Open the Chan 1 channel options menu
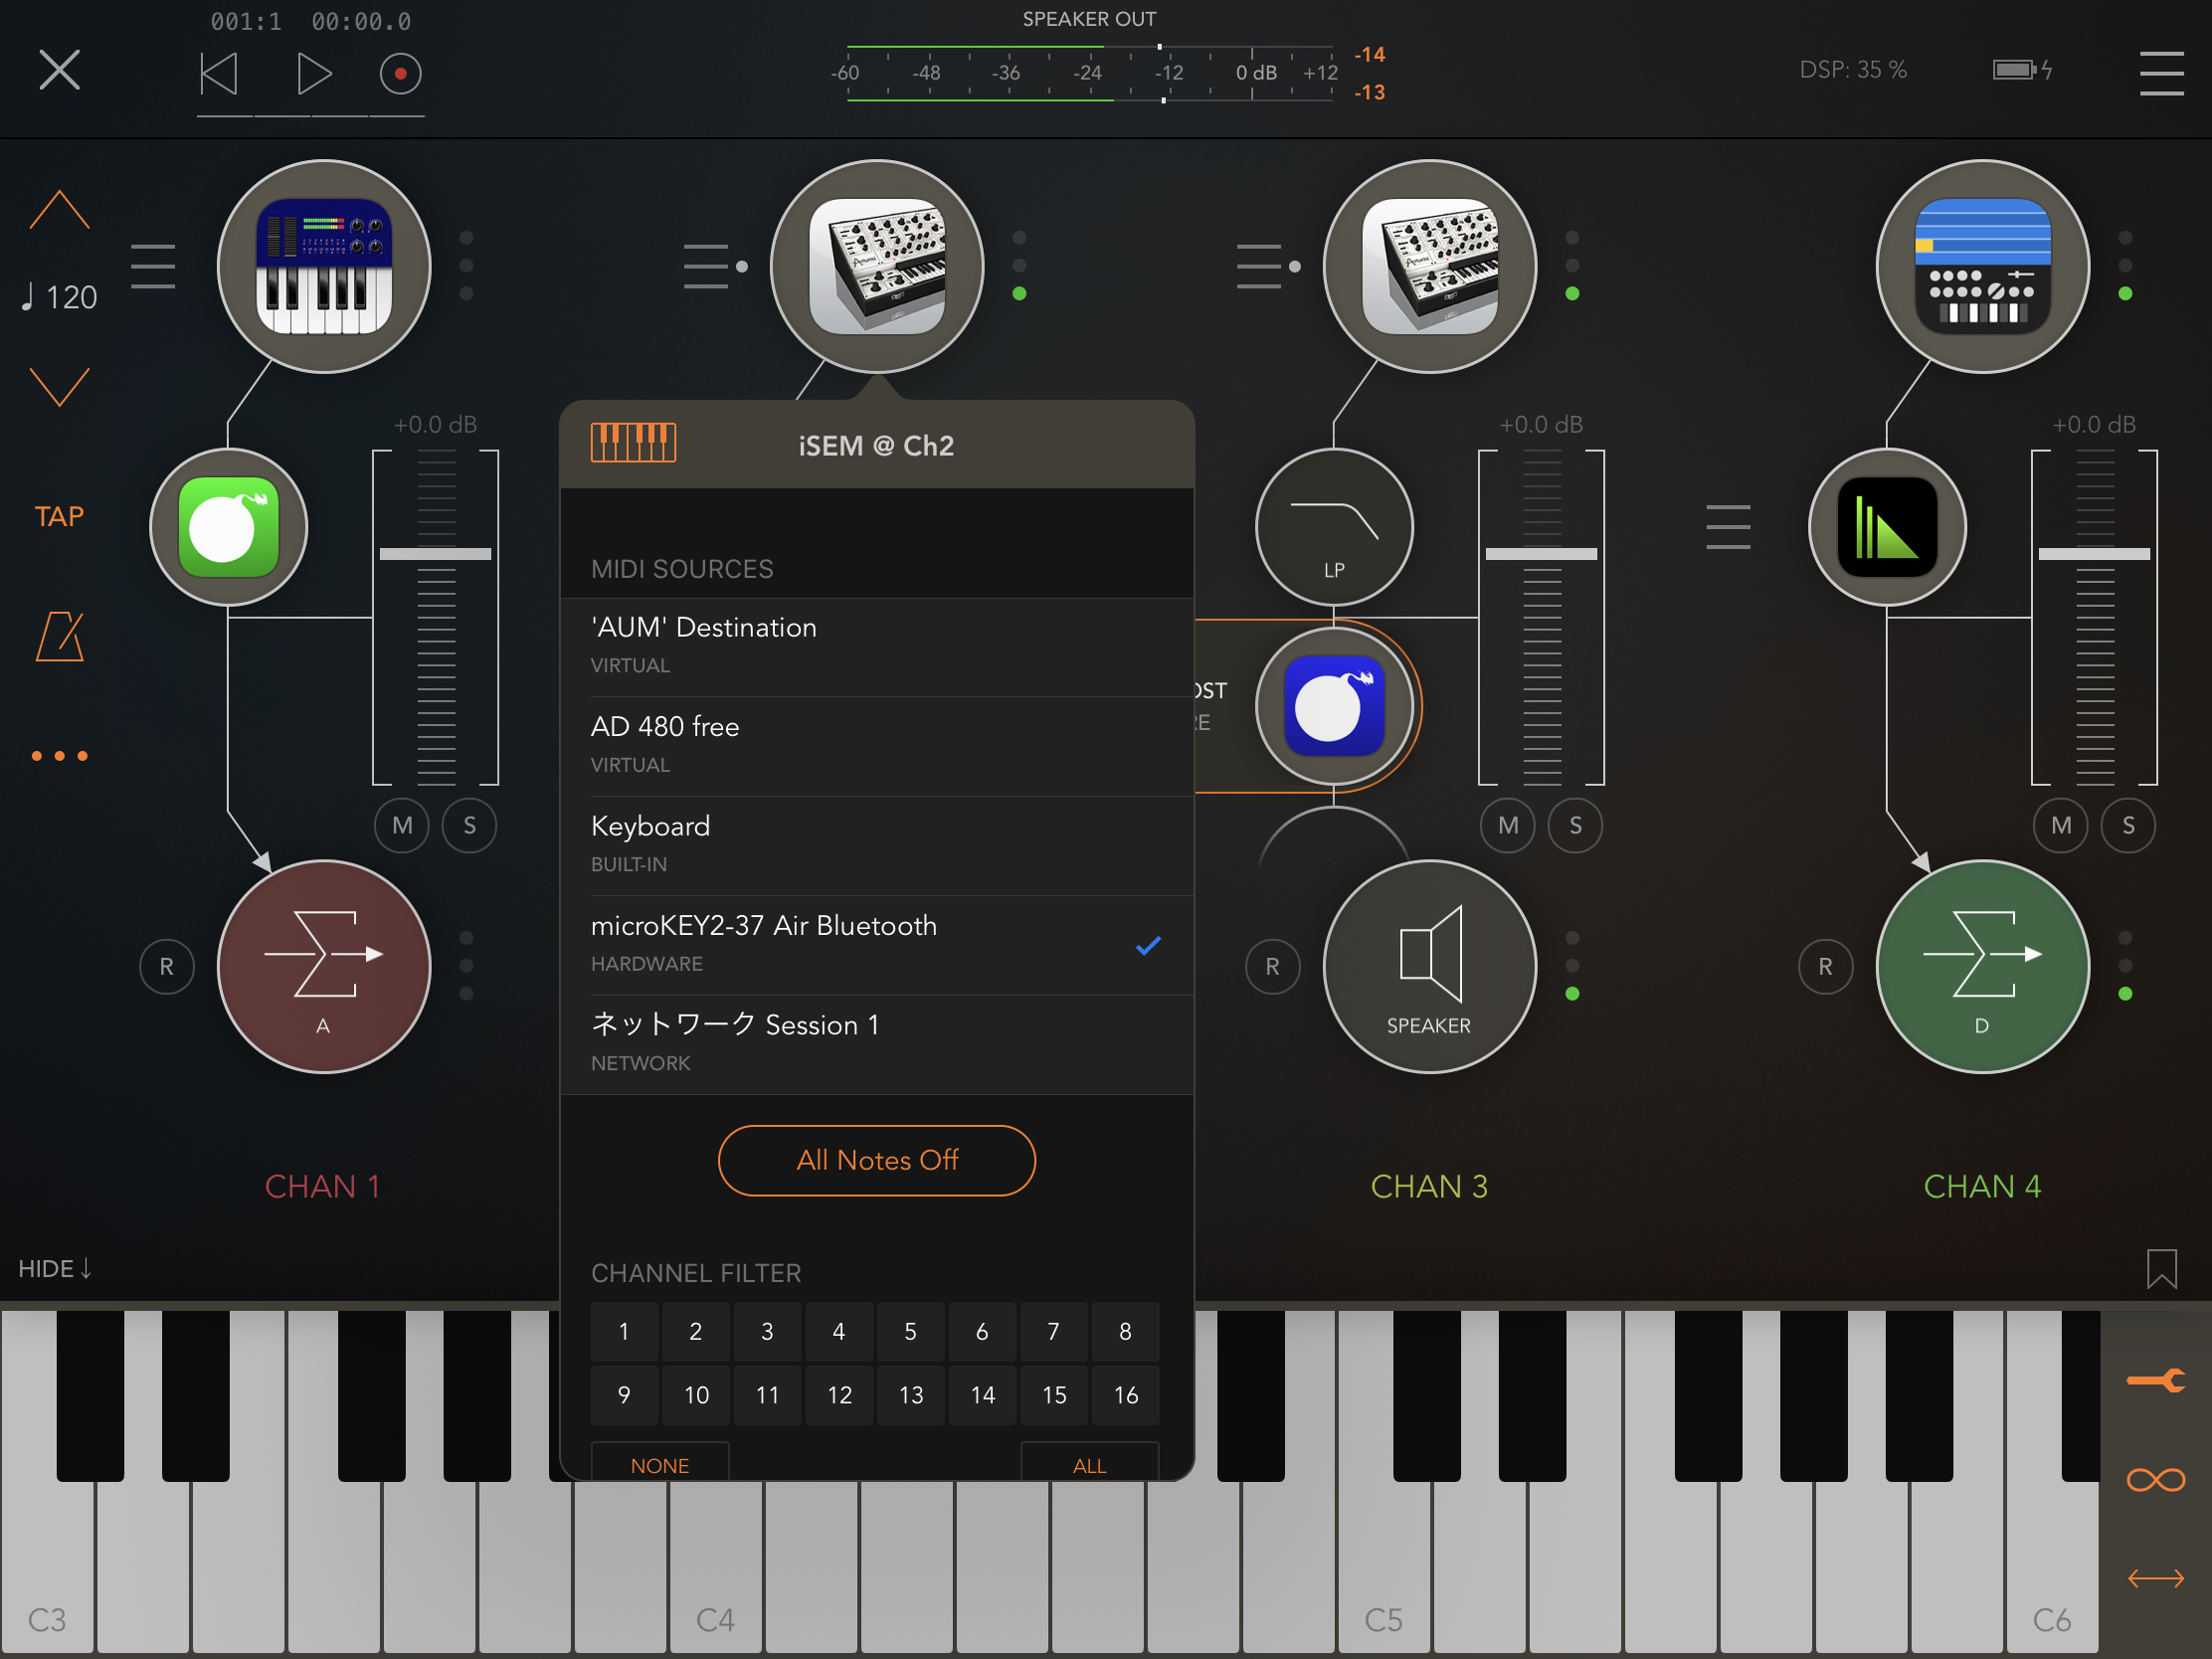Image resolution: width=2212 pixels, height=1659 pixels. pos(153,266)
